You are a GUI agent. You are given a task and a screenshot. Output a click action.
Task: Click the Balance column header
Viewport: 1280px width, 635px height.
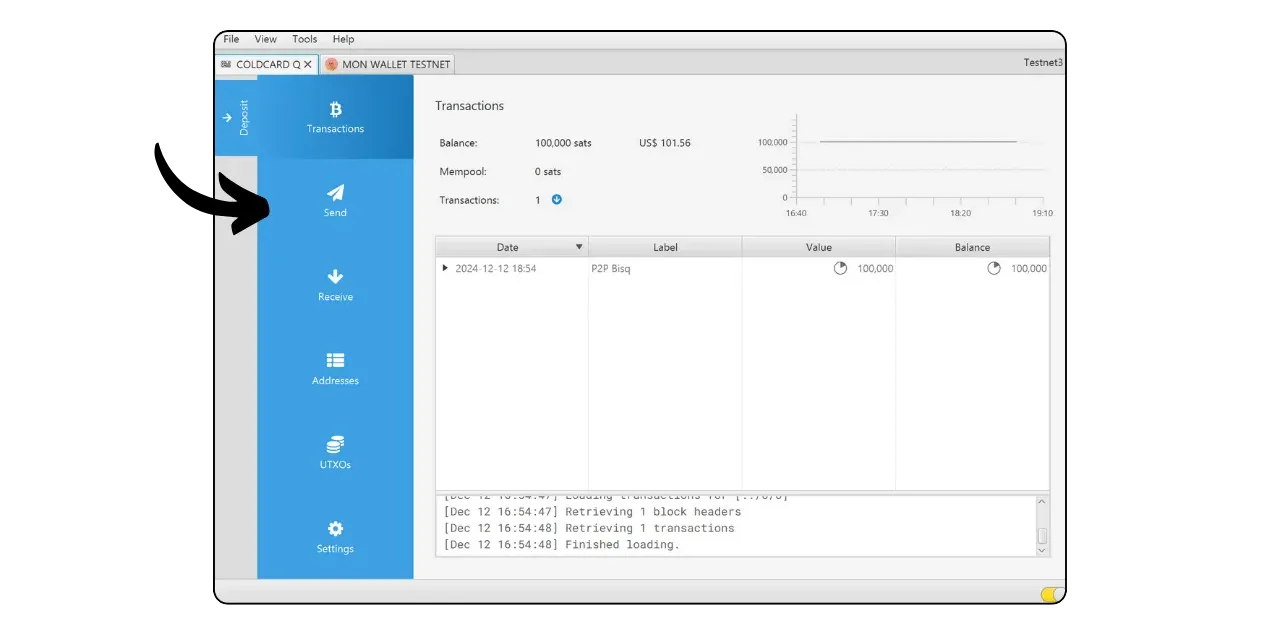972,247
